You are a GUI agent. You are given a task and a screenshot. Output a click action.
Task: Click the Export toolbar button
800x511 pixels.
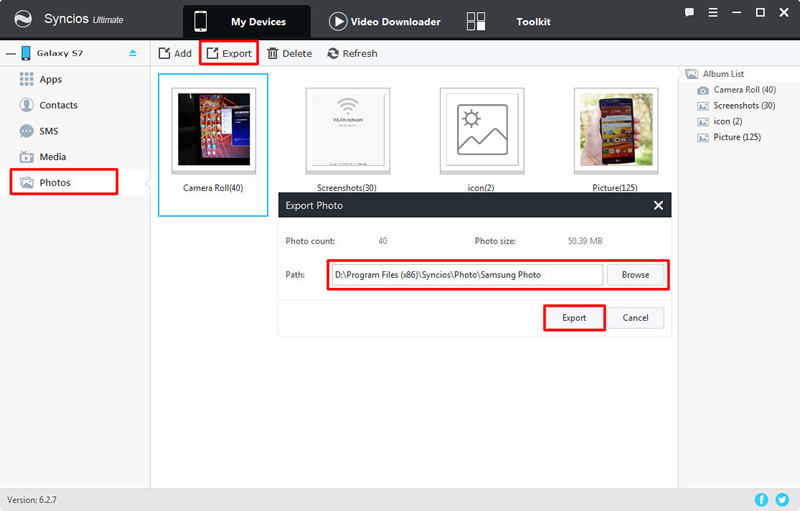click(229, 53)
